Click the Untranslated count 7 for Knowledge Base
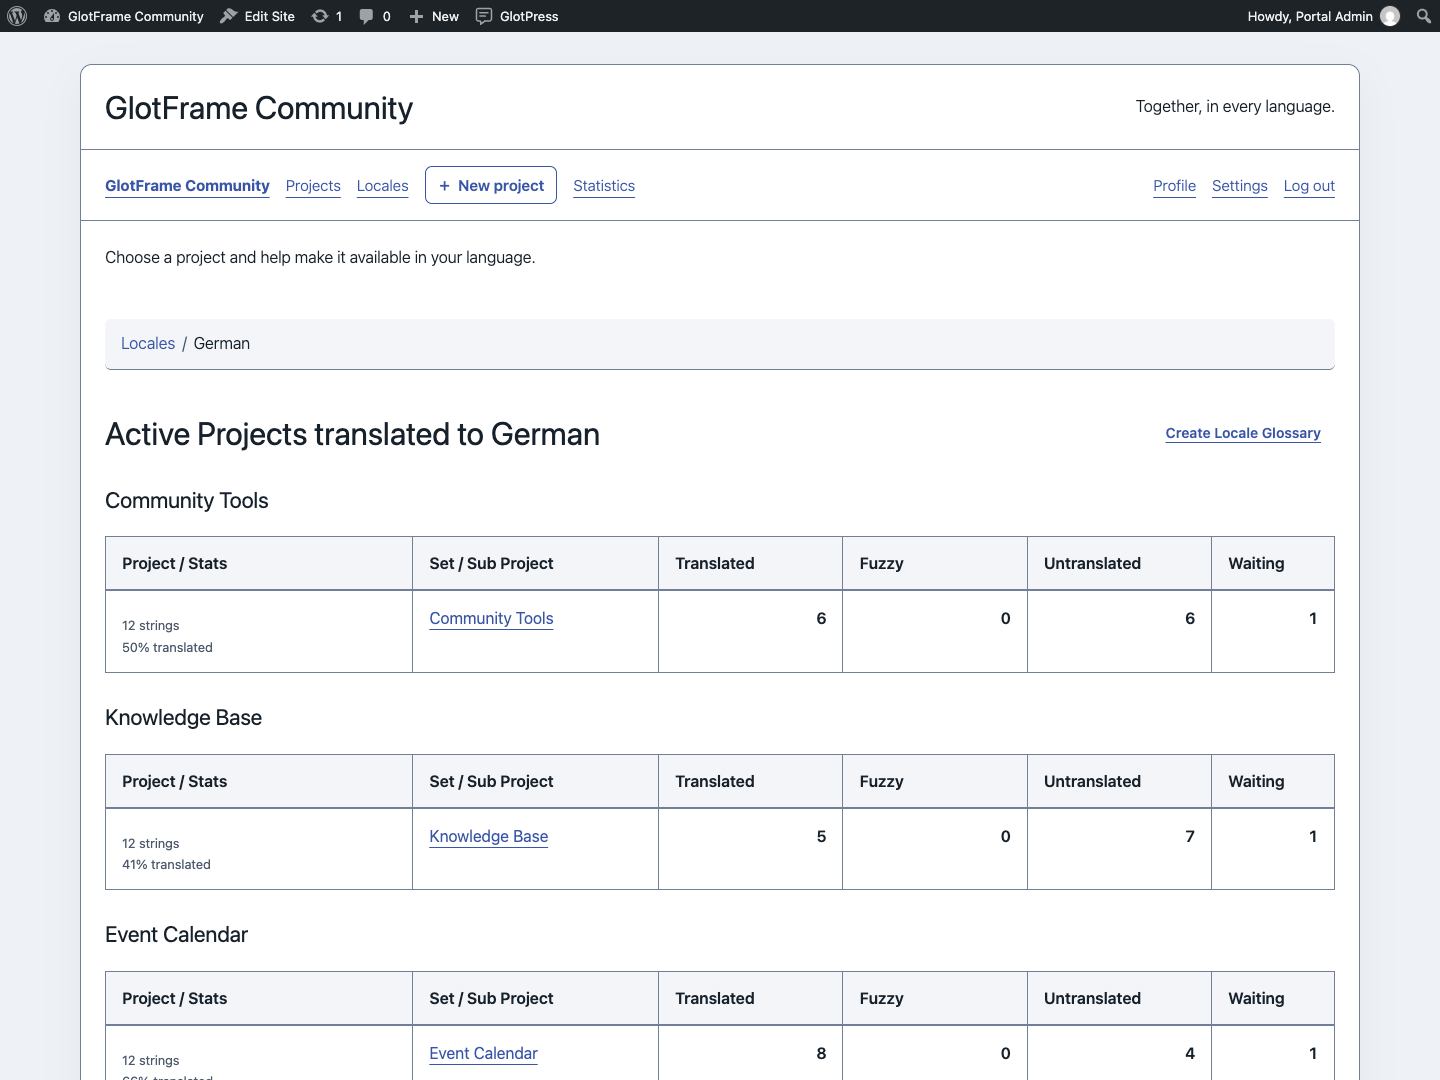1440x1080 pixels. pos(1190,837)
